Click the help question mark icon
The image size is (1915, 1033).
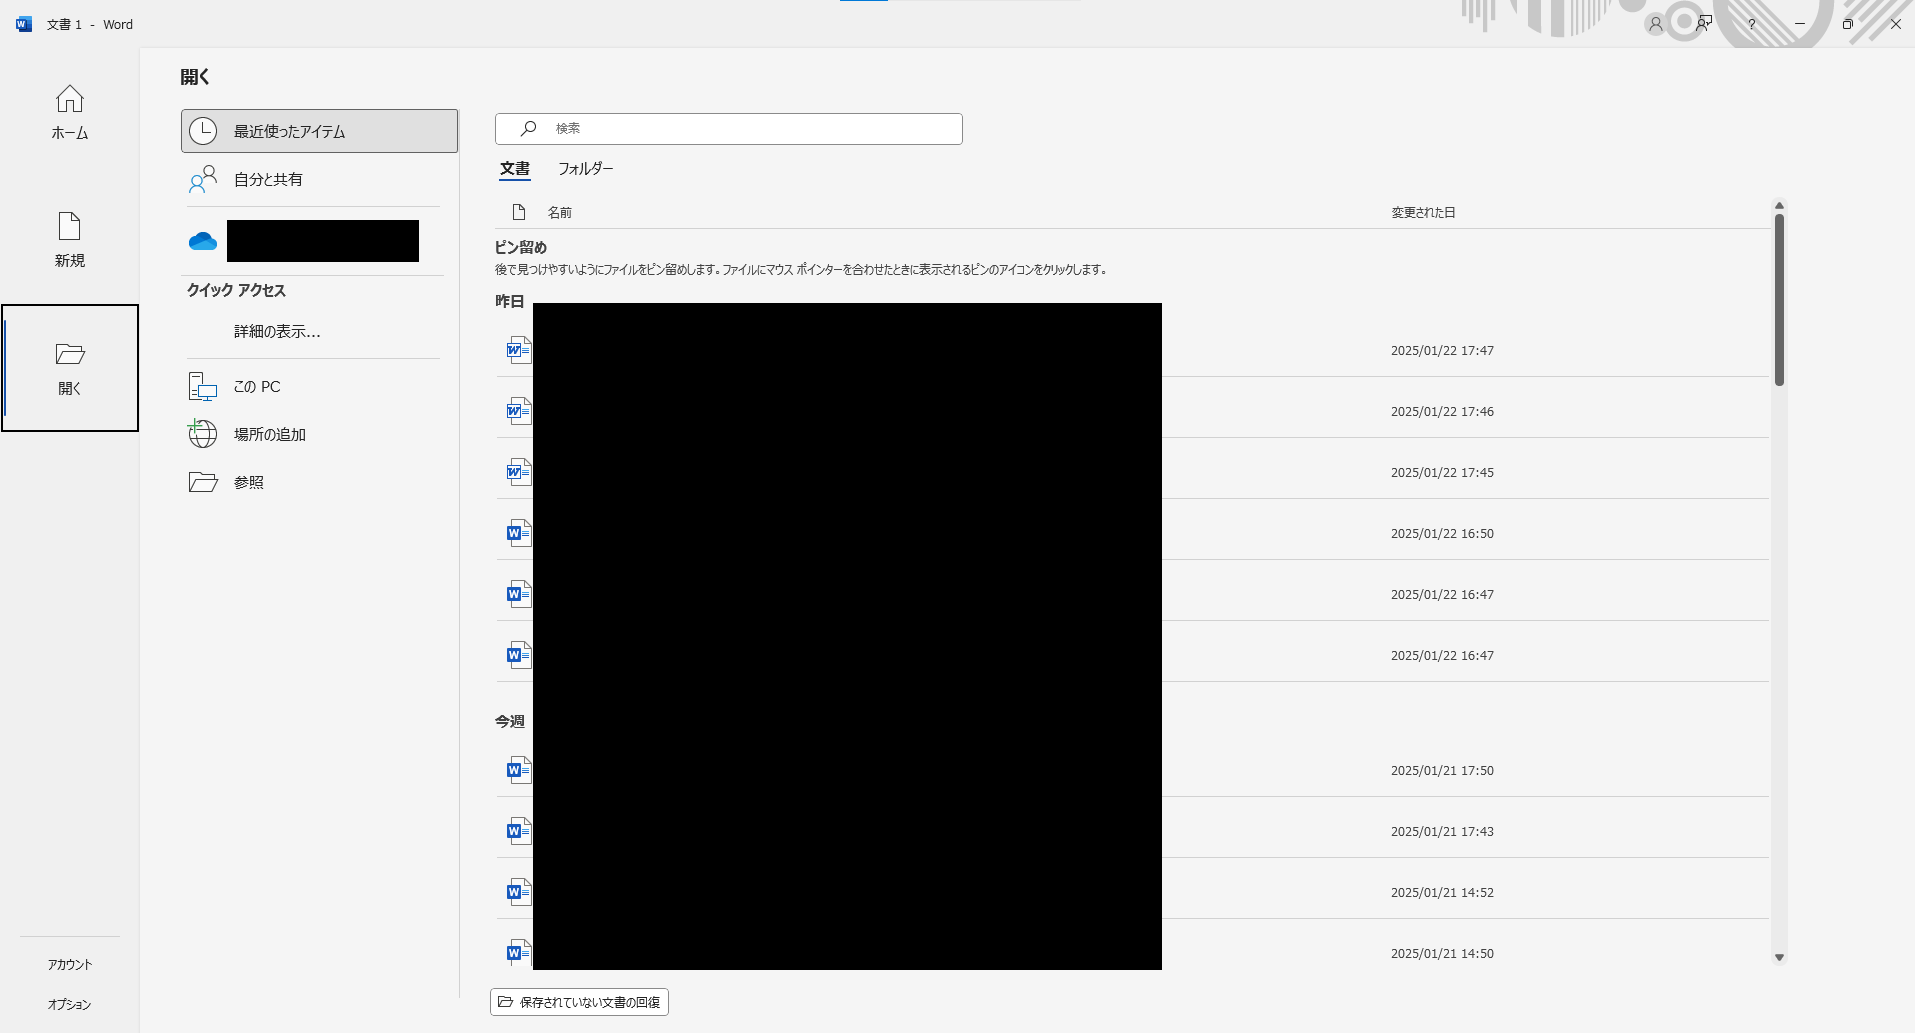[x=1751, y=24]
